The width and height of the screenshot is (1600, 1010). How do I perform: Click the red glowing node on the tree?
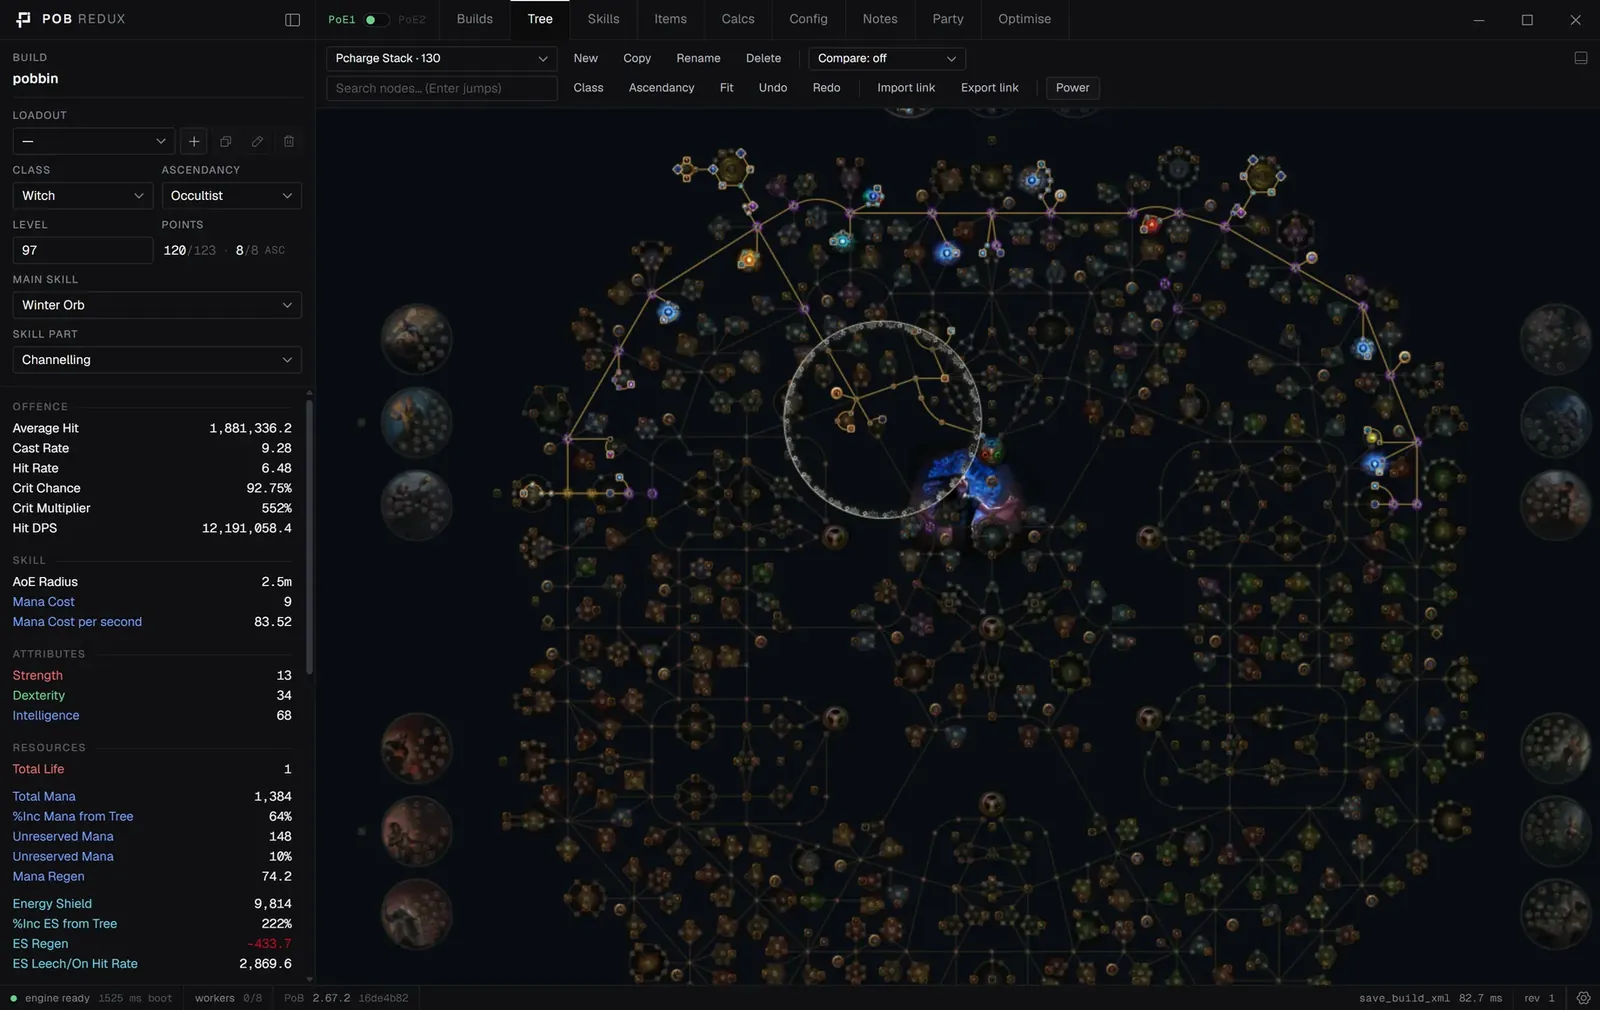tap(1151, 224)
